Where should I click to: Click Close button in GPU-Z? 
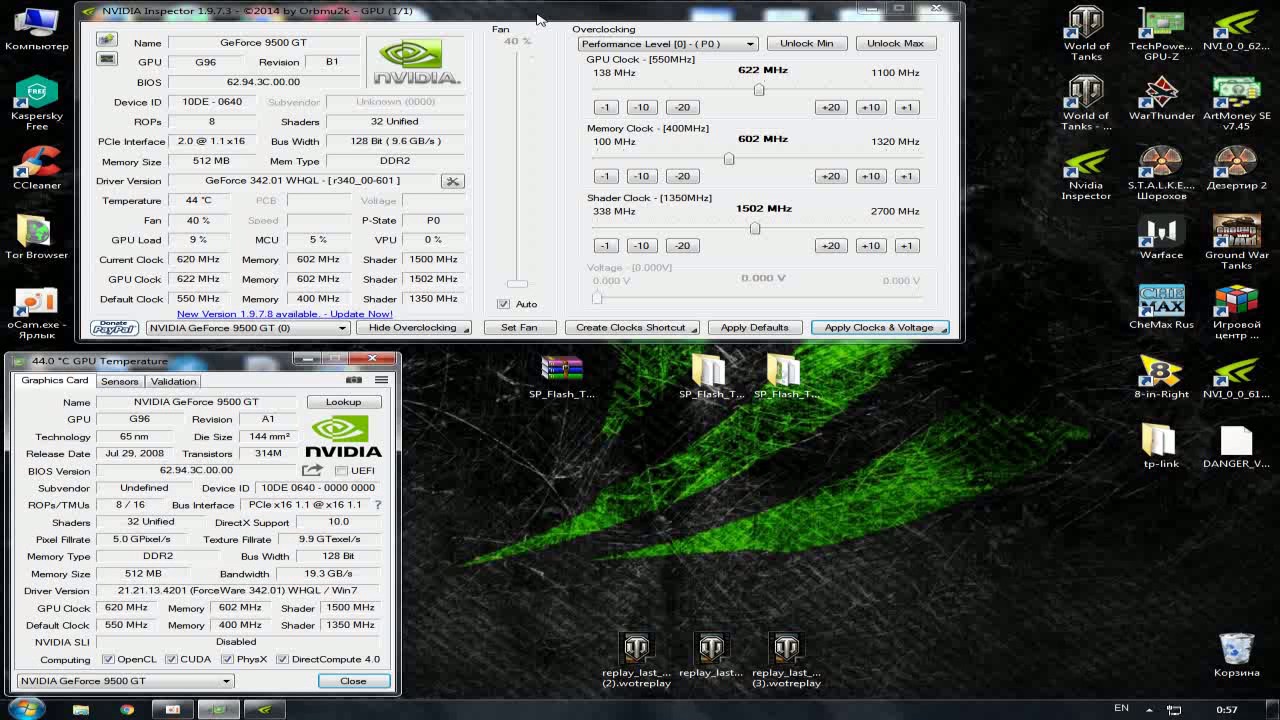tap(353, 681)
